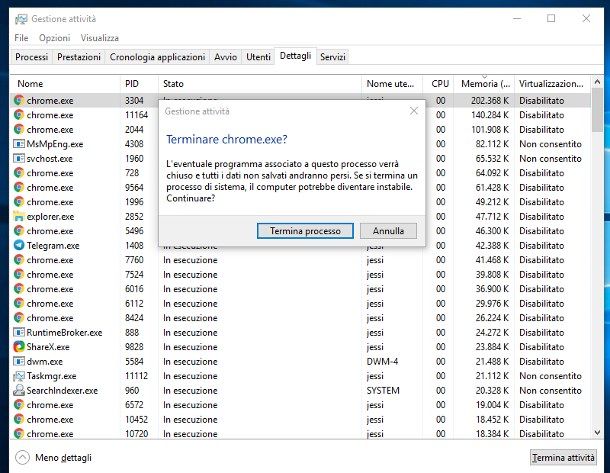Image resolution: width=610 pixels, height=473 pixels.
Task: Click the SearchIndexer.exe icon
Action: 19,390
